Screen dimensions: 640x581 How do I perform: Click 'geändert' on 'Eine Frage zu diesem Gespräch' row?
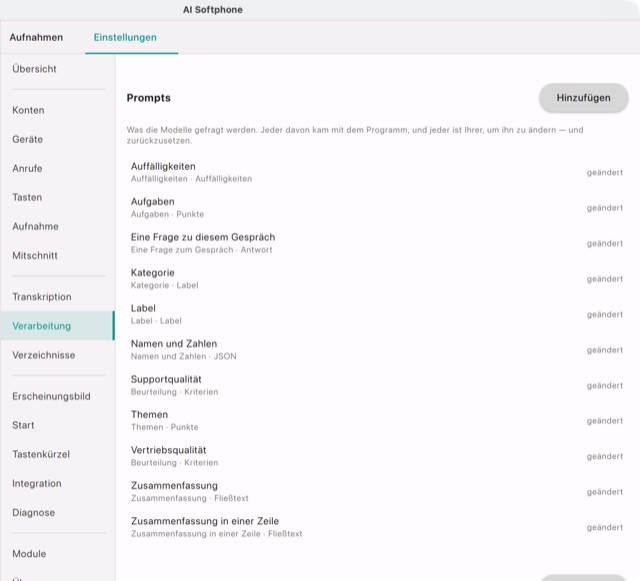[x=605, y=243]
